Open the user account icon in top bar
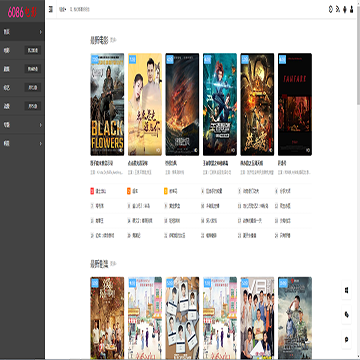This screenshot has width=360, height=360. click(x=351, y=9)
